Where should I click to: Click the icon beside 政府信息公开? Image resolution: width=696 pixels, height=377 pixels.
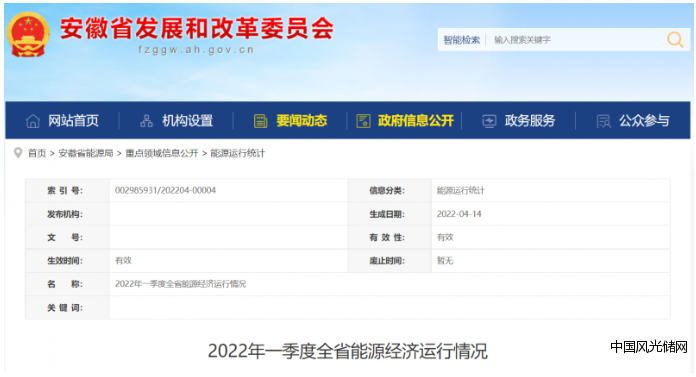click(363, 121)
